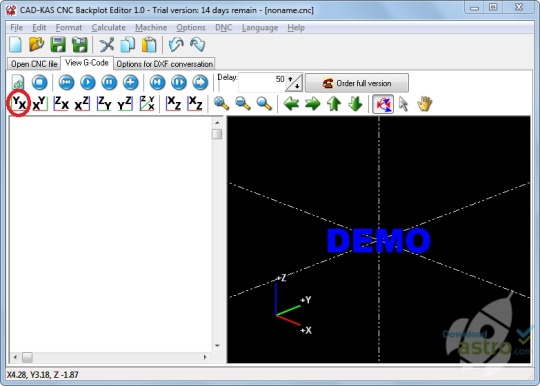Redo with the right curved arrow icon
This screenshot has width=540, height=386.
pyautogui.click(x=198, y=45)
